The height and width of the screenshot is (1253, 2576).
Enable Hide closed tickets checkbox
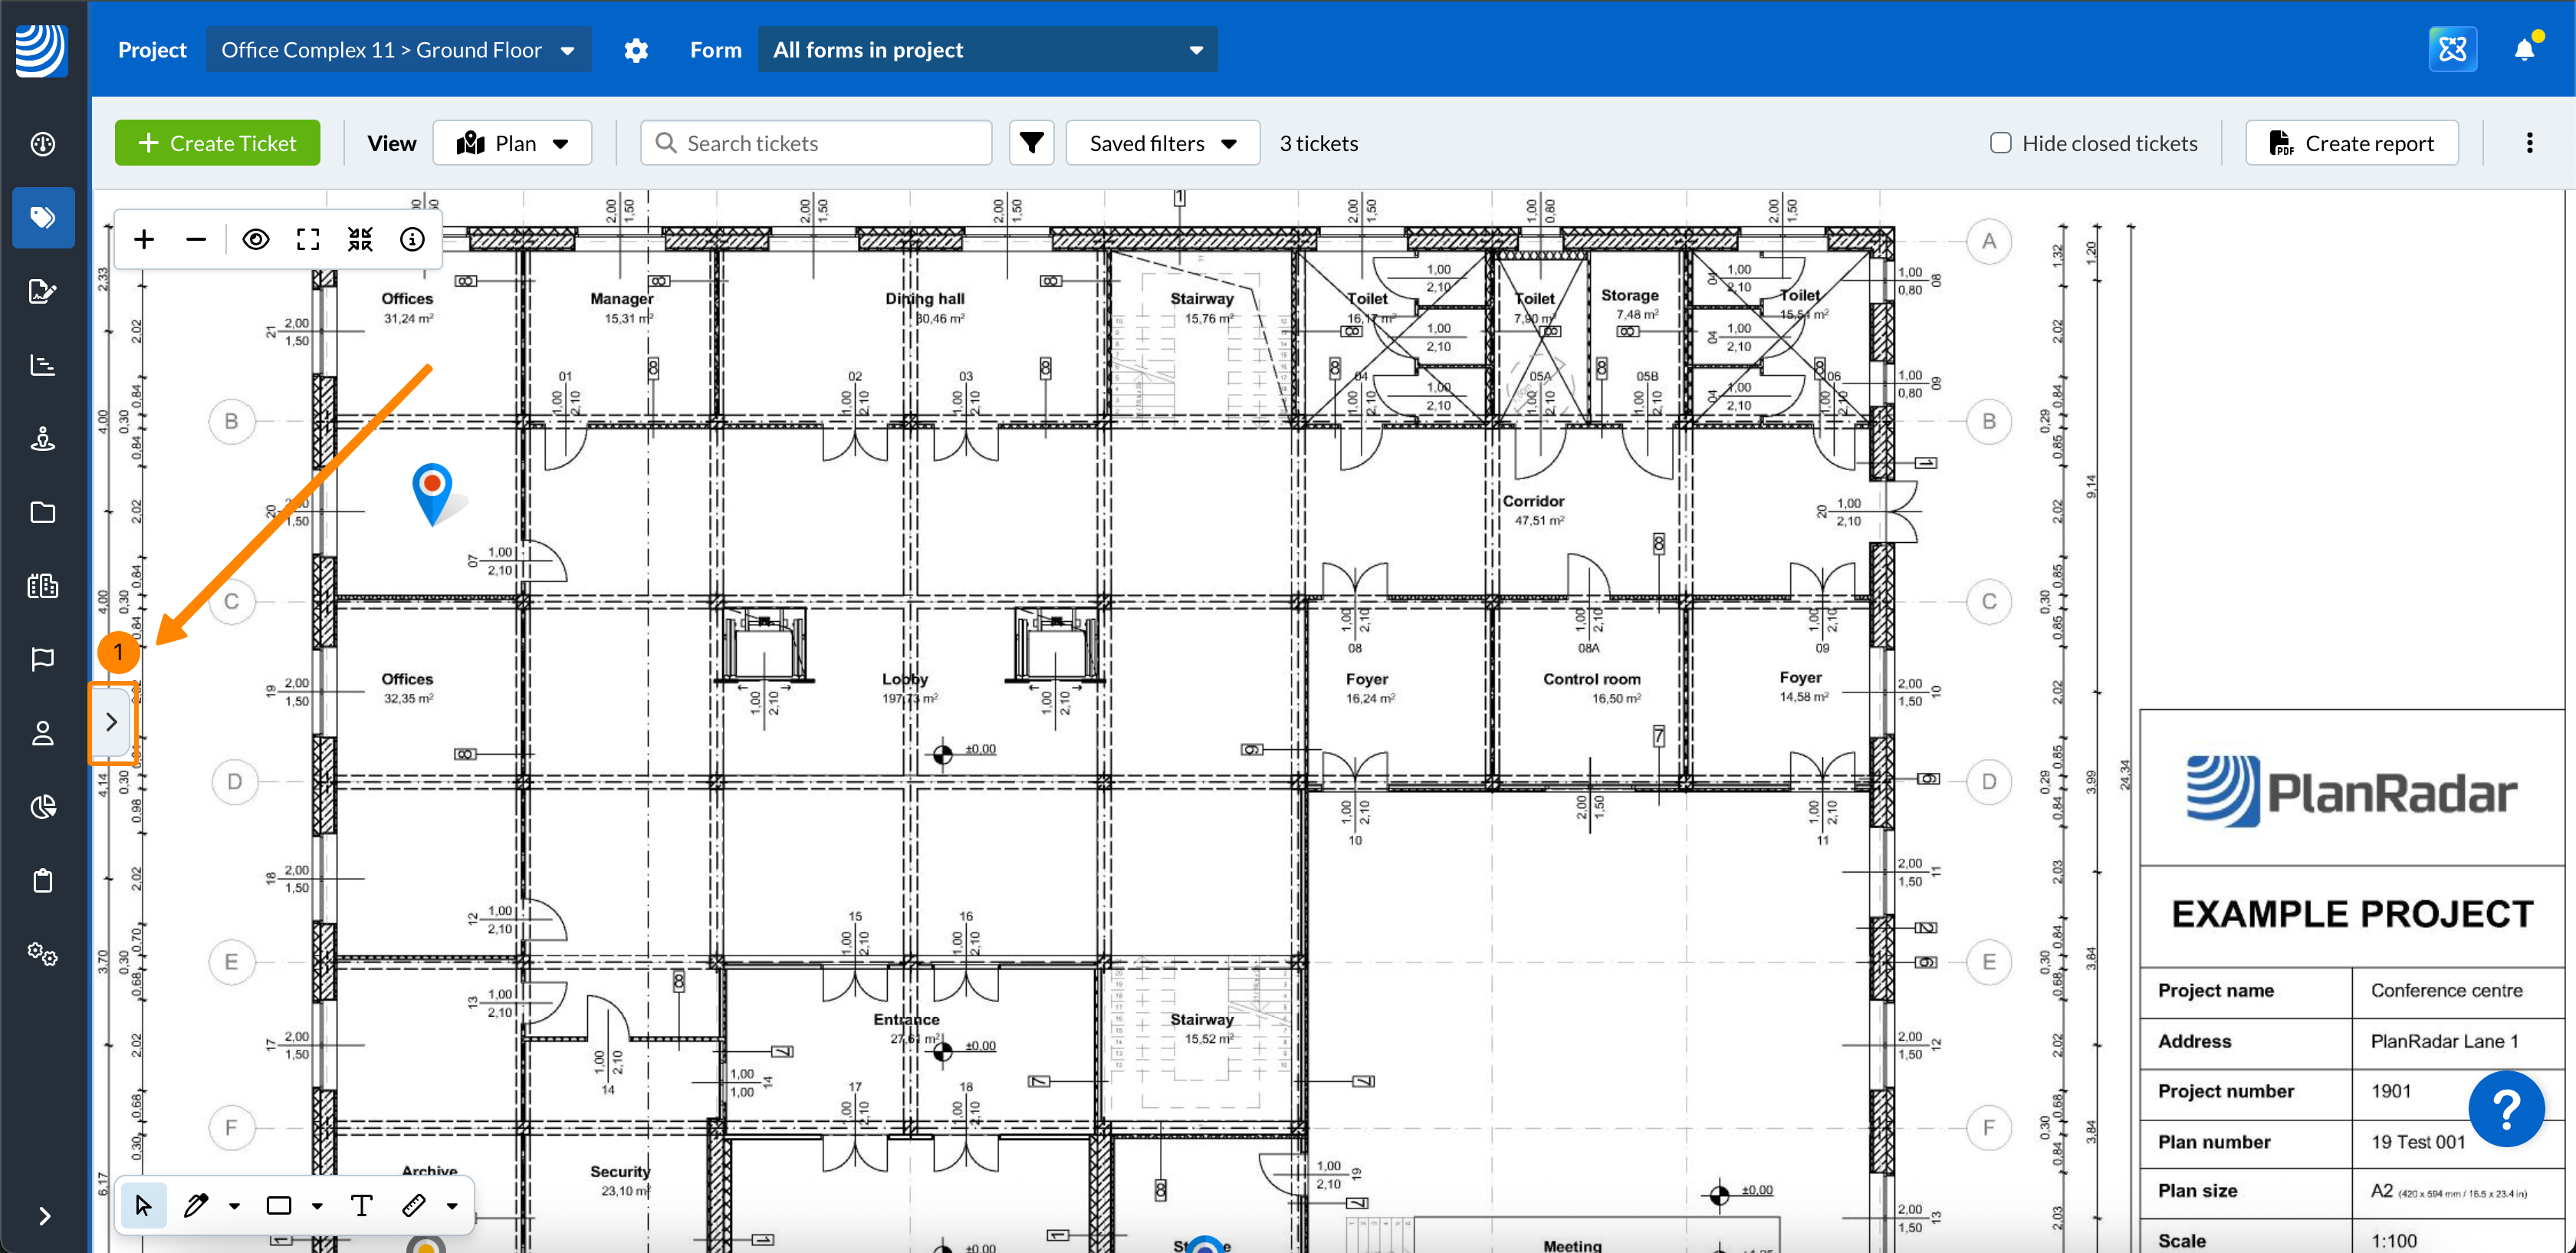click(2000, 143)
